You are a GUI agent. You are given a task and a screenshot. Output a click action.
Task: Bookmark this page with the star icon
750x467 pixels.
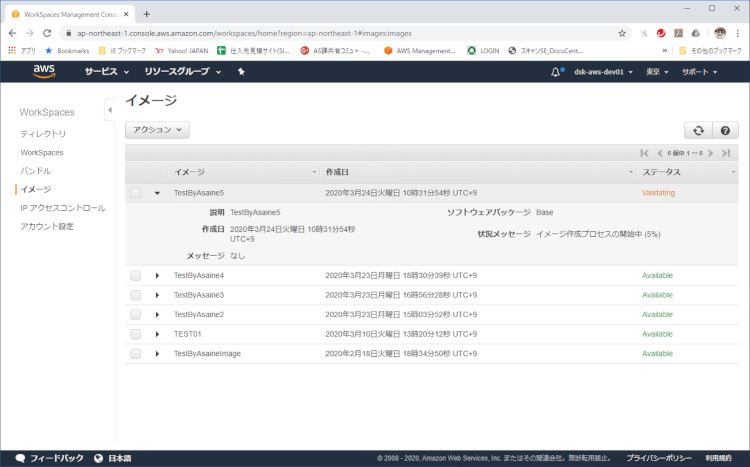[622, 32]
